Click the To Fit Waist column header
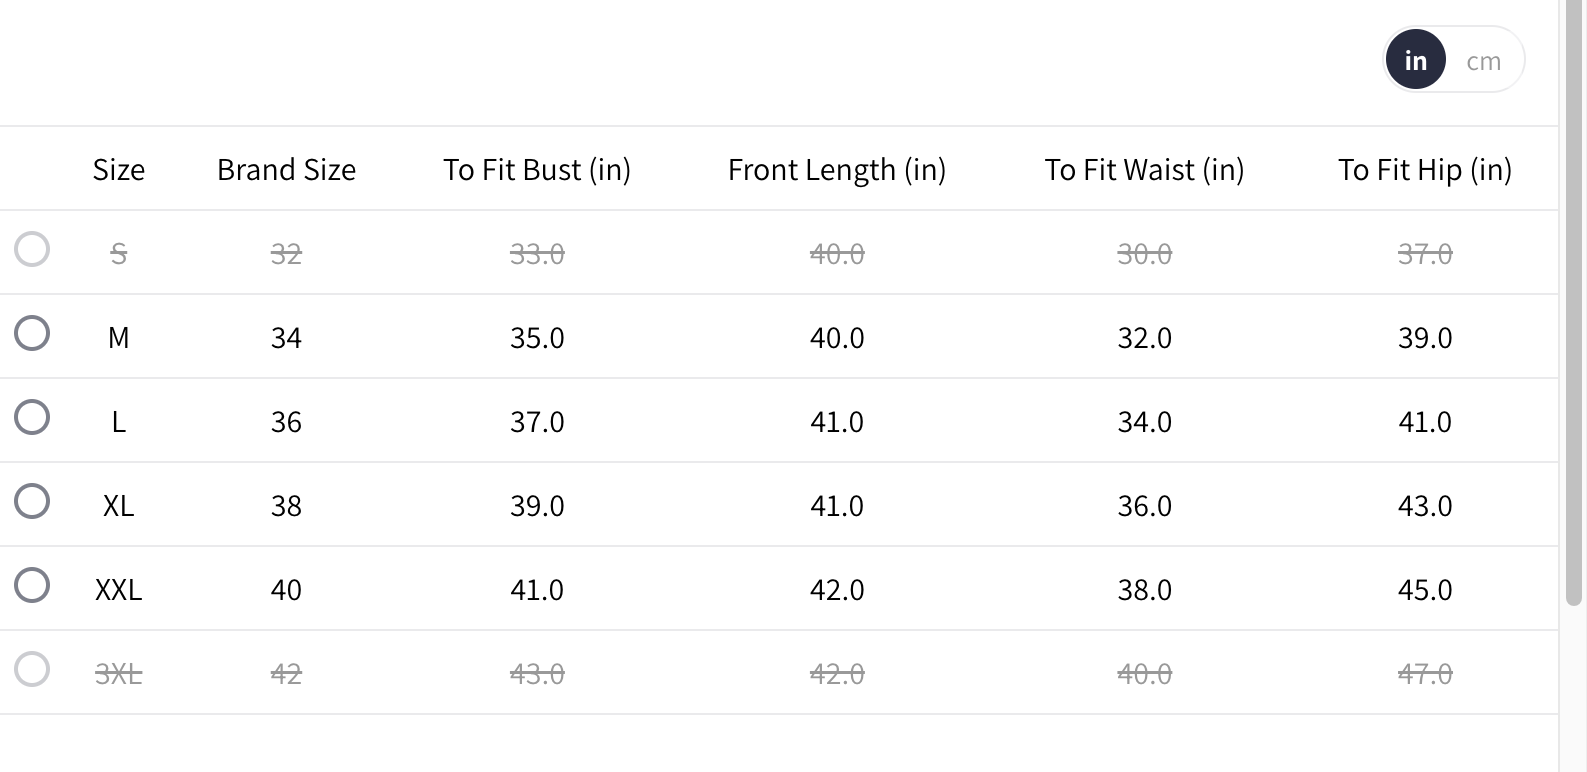The height and width of the screenshot is (772, 1587). 1144,170
